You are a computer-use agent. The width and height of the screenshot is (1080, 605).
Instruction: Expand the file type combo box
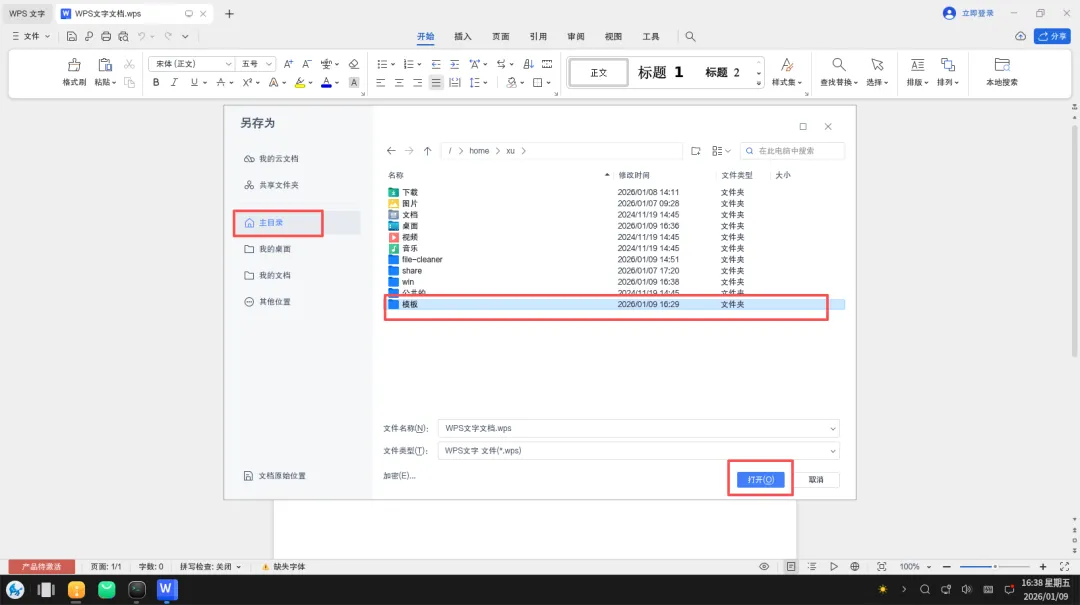[833, 451]
